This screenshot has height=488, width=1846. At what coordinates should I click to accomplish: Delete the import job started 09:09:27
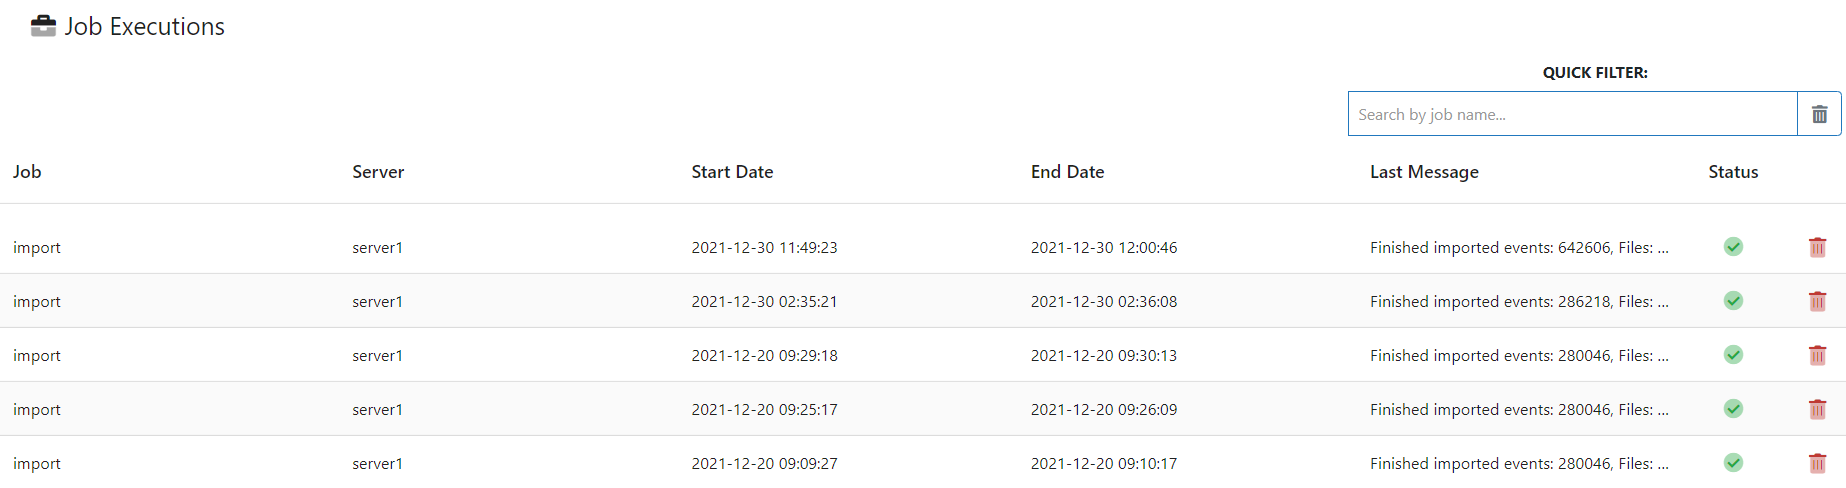(x=1817, y=463)
